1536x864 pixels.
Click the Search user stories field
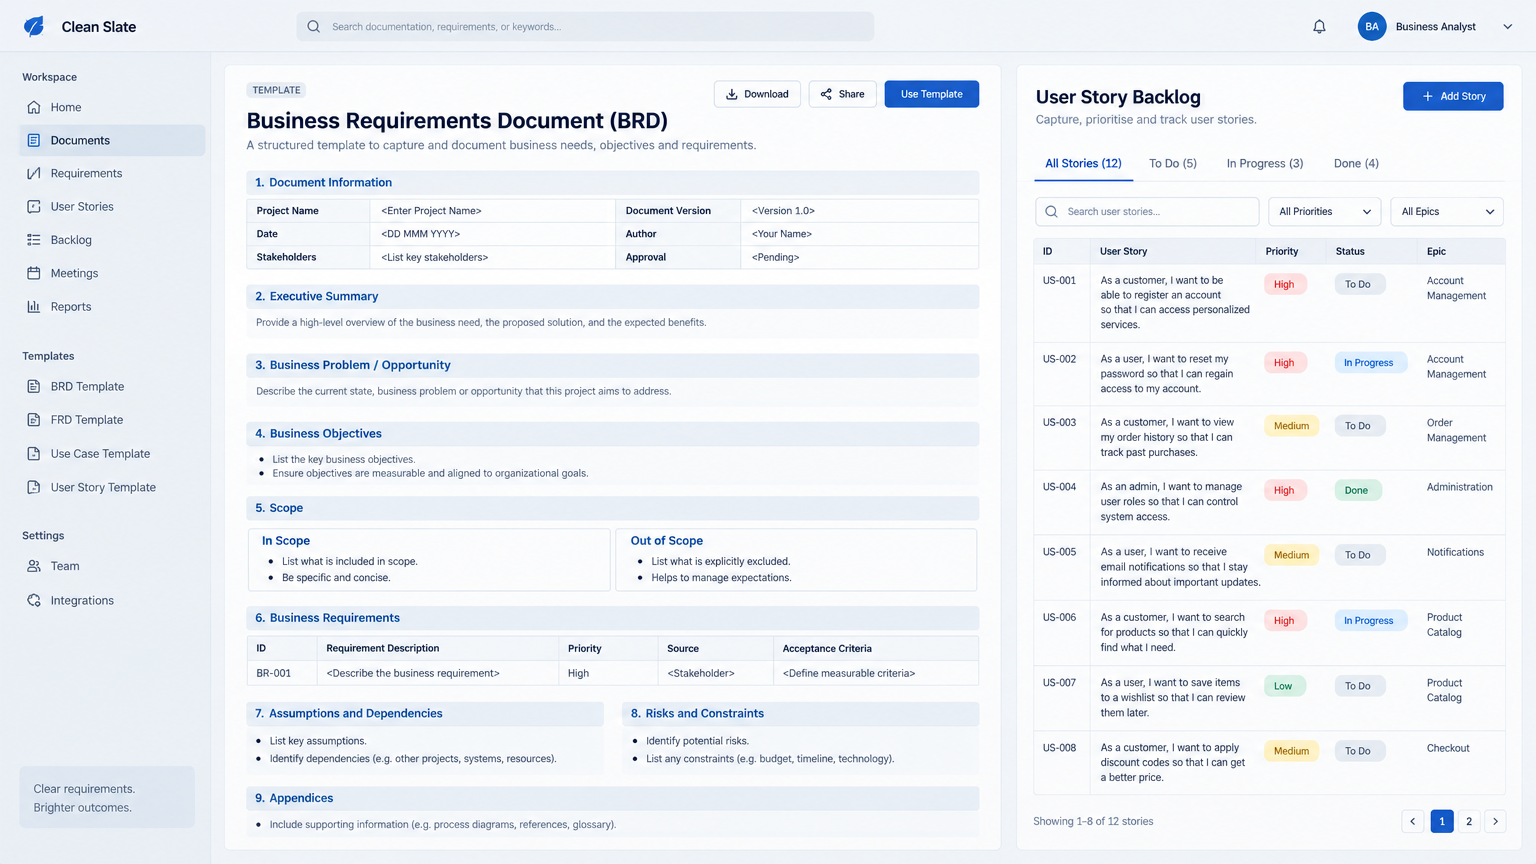coord(1147,212)
